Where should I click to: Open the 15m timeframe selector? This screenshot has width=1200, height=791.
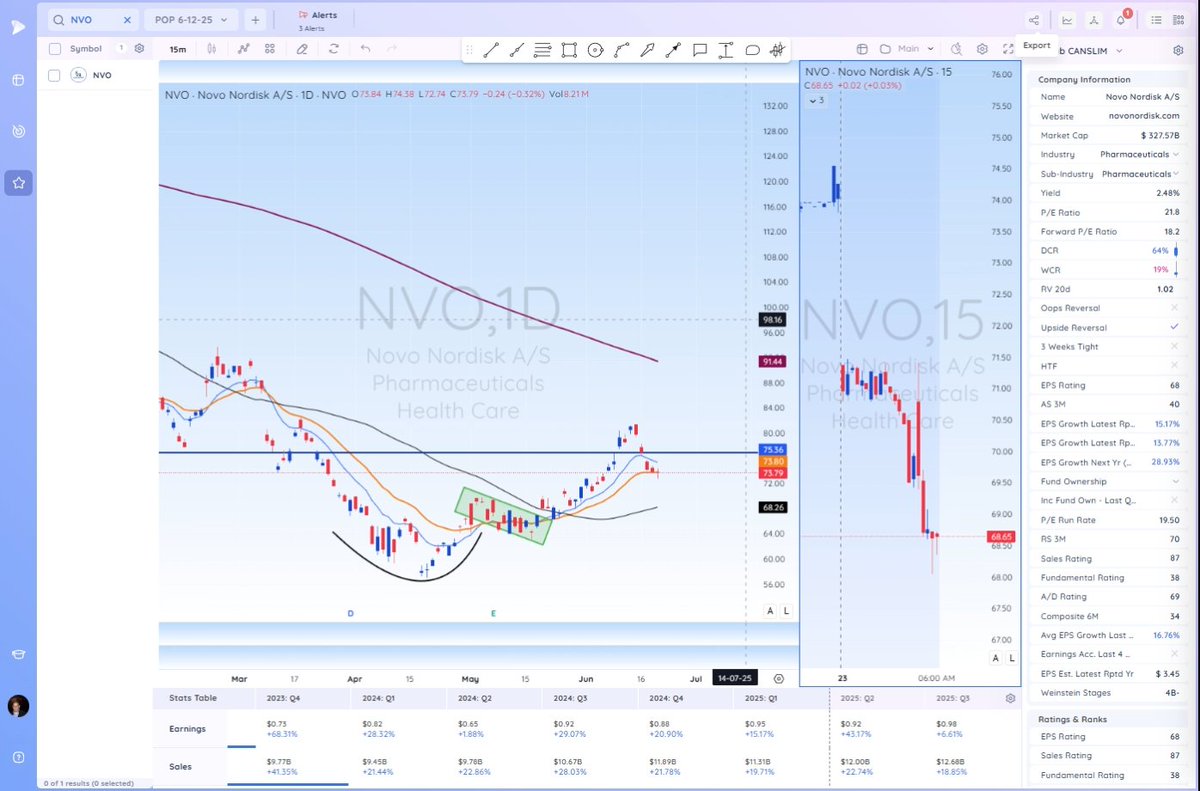(x=177, y=48)
